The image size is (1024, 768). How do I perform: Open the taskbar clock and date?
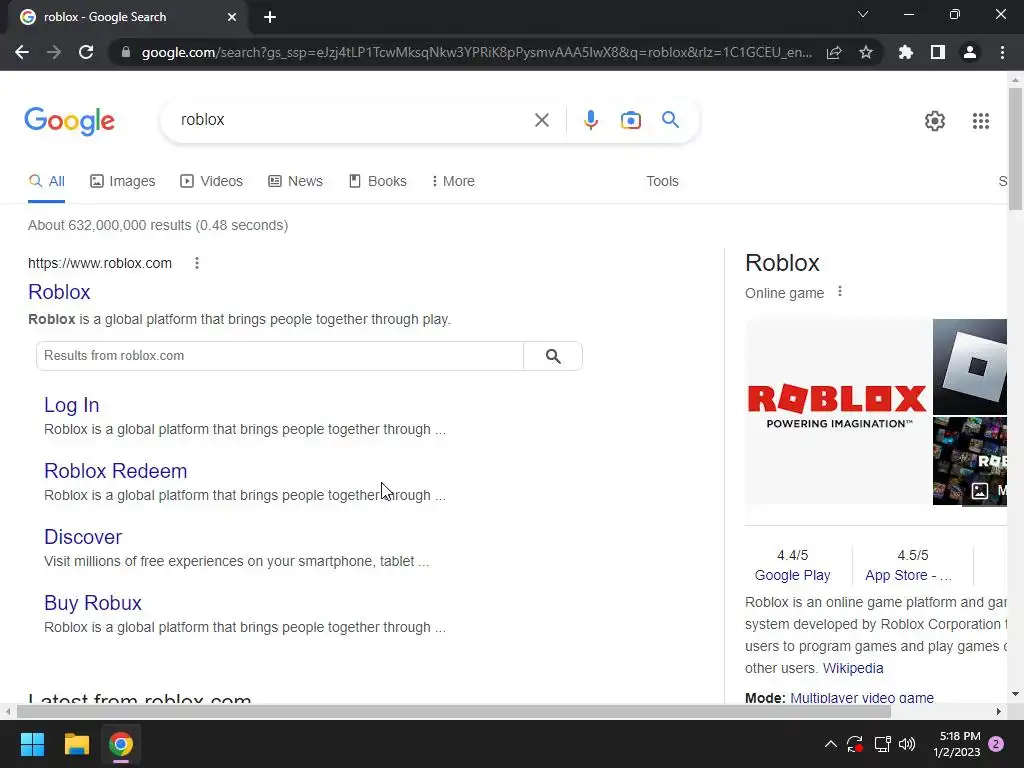pyautogui.click(x=957, y=744)
